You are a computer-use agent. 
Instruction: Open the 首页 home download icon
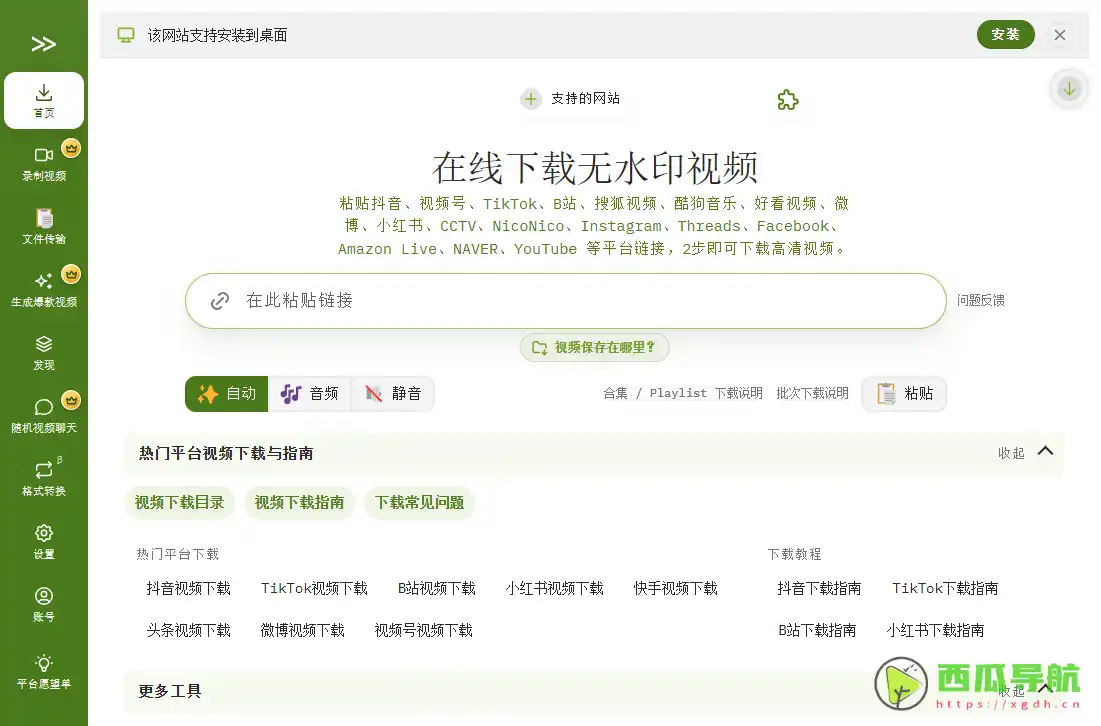(44, 100)
